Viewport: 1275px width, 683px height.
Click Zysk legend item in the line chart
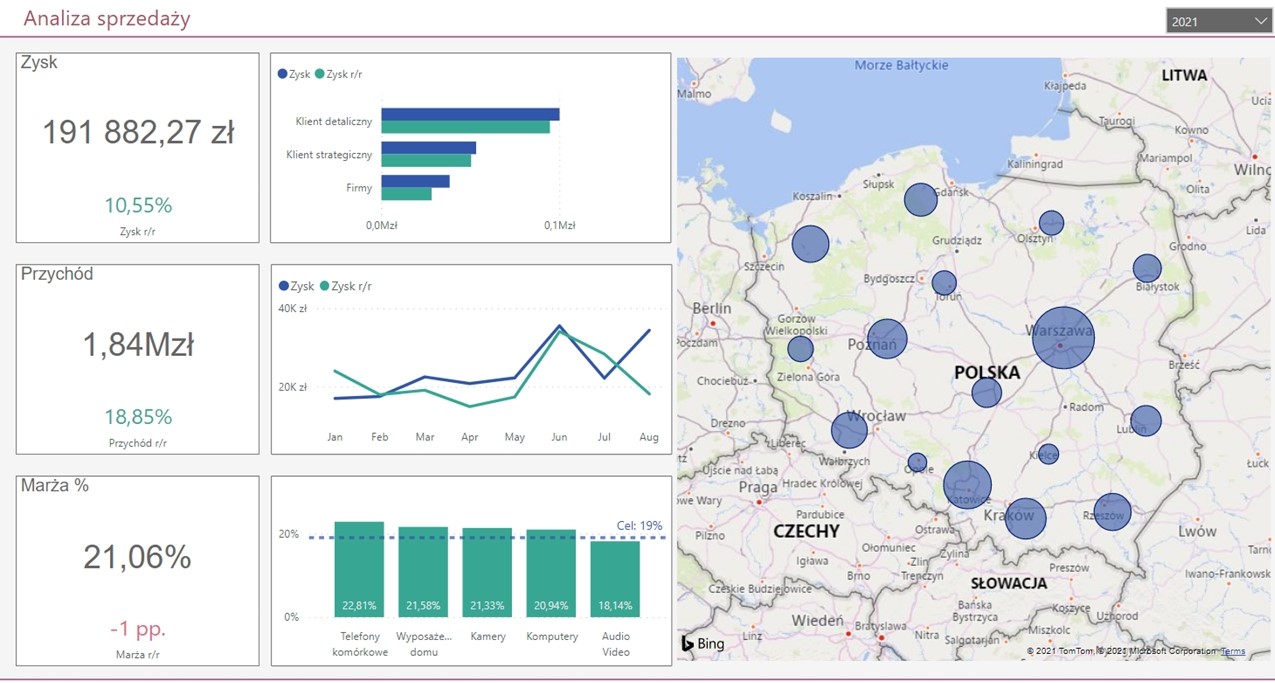tap(298, 286)
